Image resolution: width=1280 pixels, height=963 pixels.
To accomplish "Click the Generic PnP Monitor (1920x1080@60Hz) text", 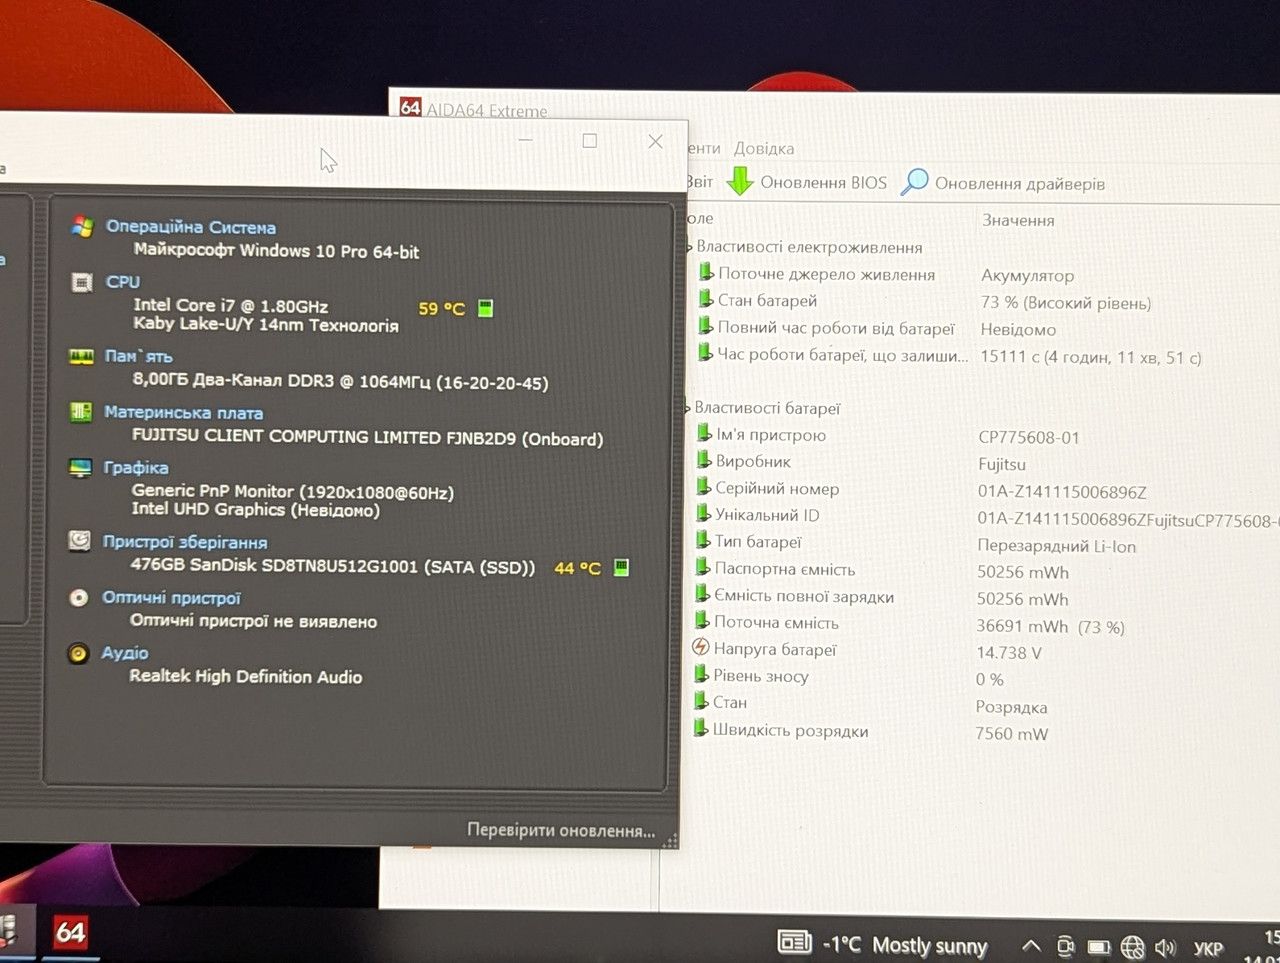I will pos(293,491).
